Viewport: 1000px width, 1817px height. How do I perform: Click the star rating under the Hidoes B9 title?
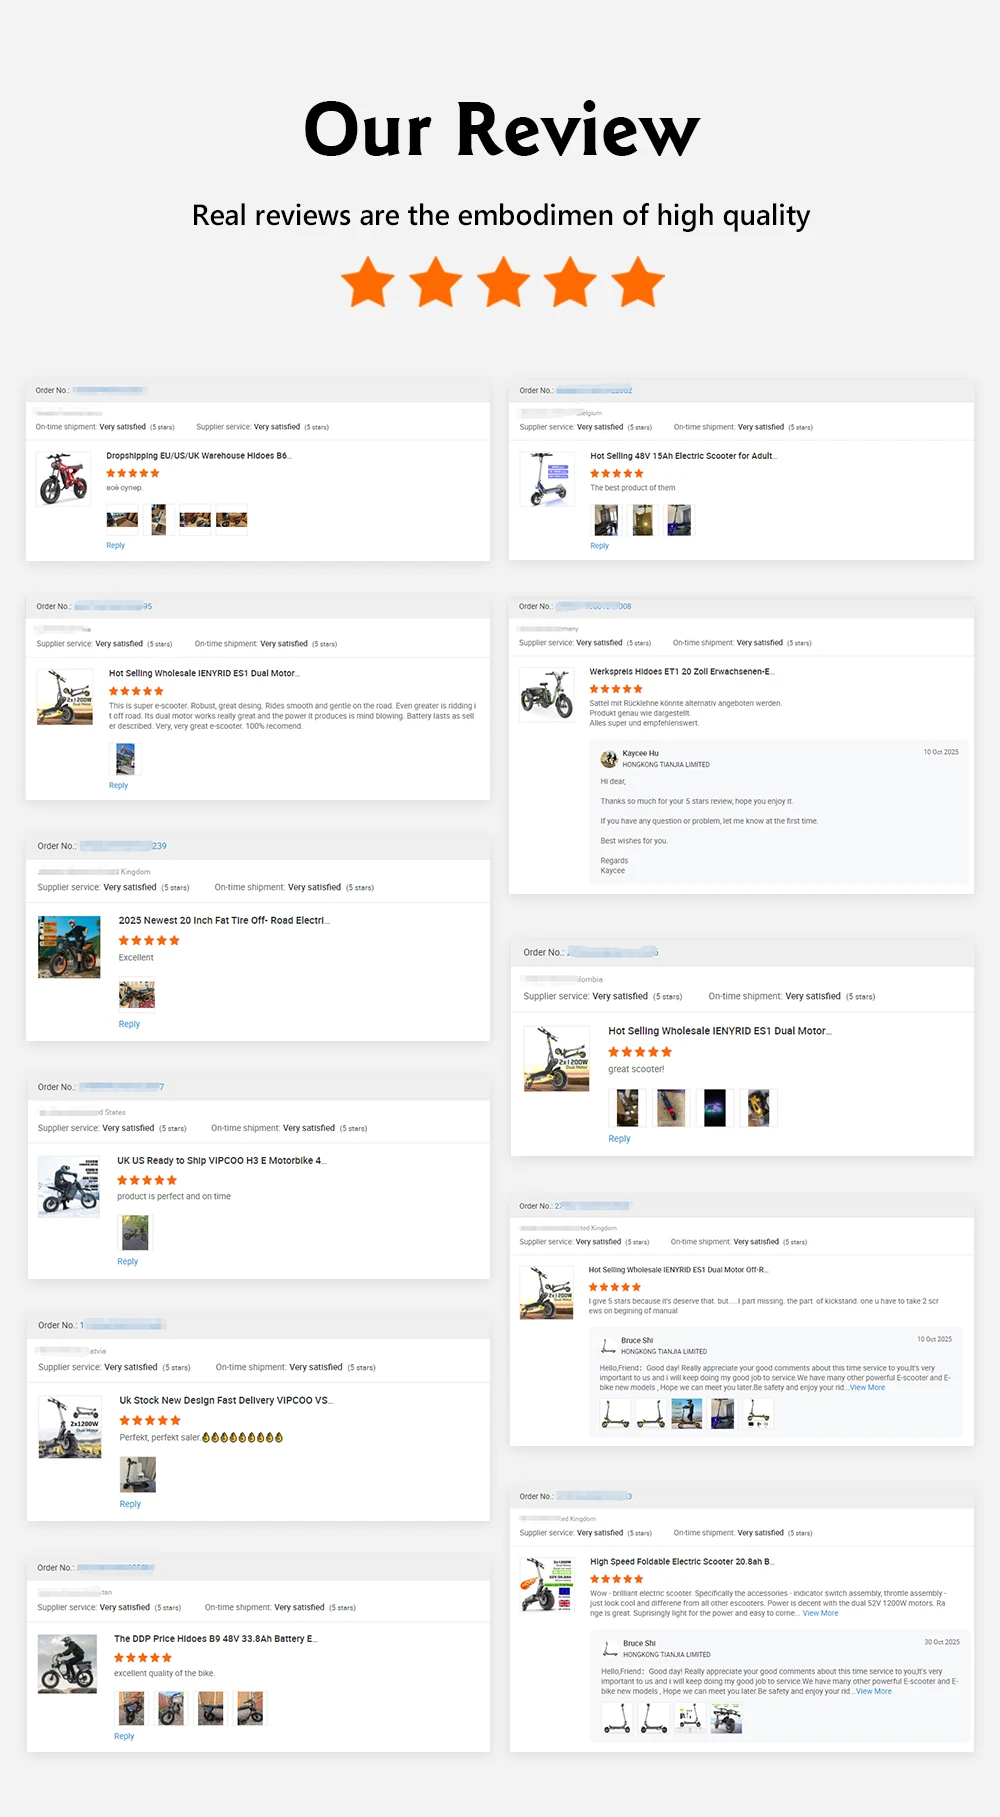[143, 1658]
